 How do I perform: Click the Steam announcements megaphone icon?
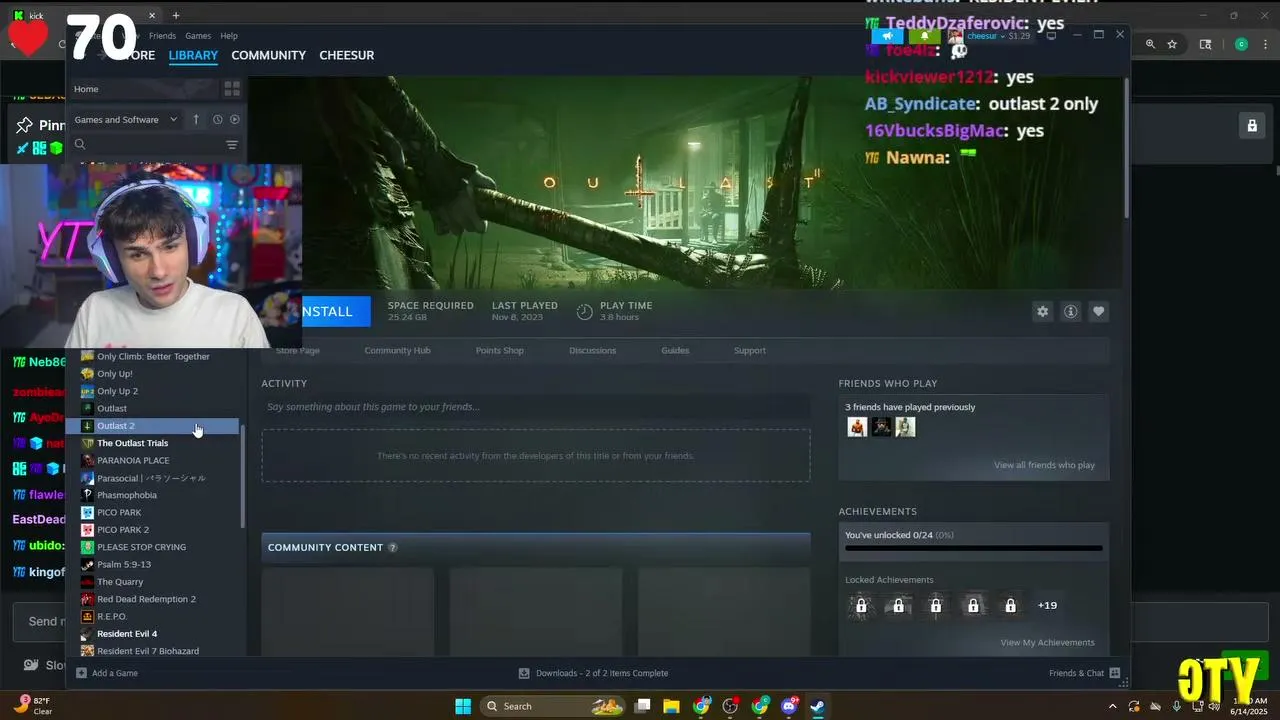point(887,36)
